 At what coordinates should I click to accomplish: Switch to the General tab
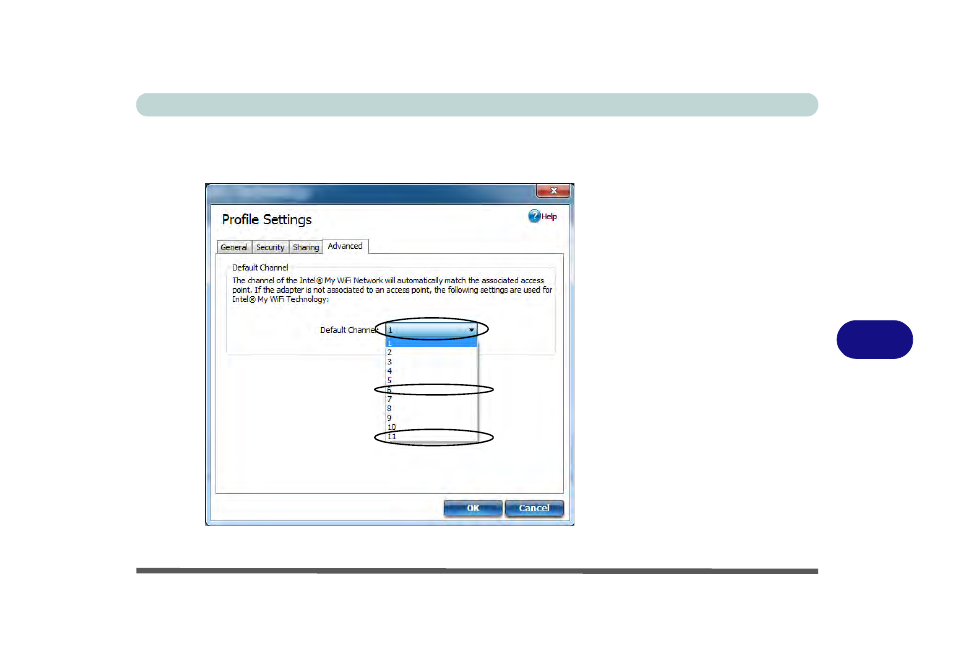click(x=234, y=247)
